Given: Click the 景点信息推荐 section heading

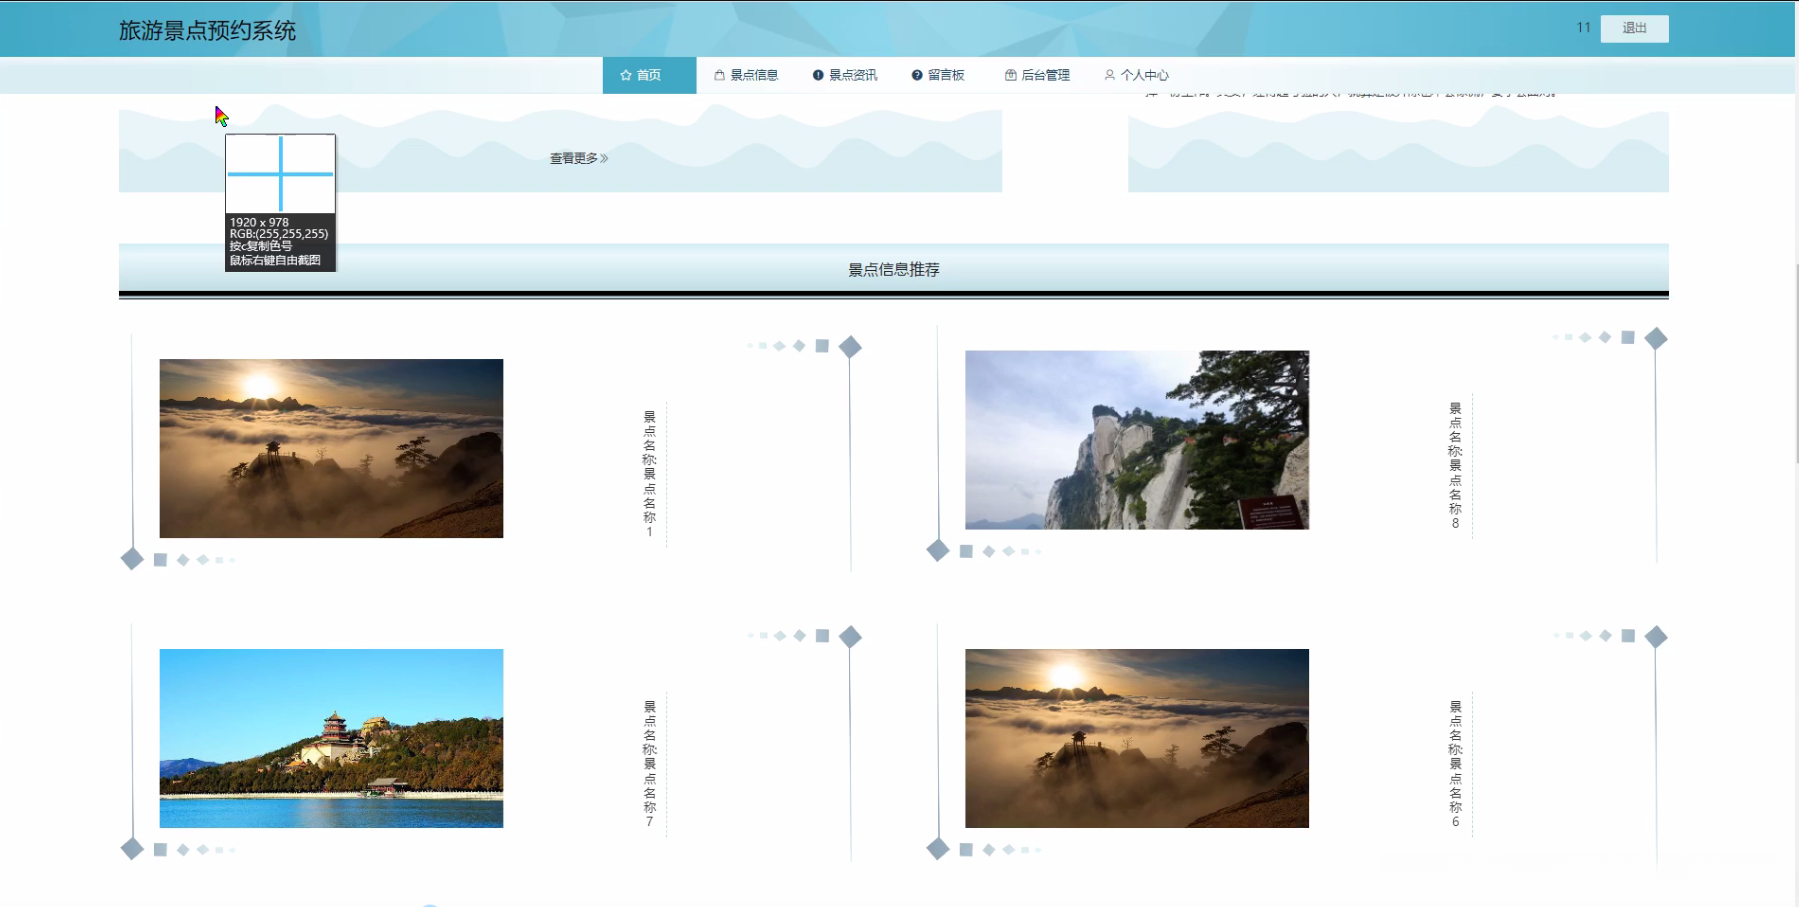Looking at the screenshot, I should point(894,269).
